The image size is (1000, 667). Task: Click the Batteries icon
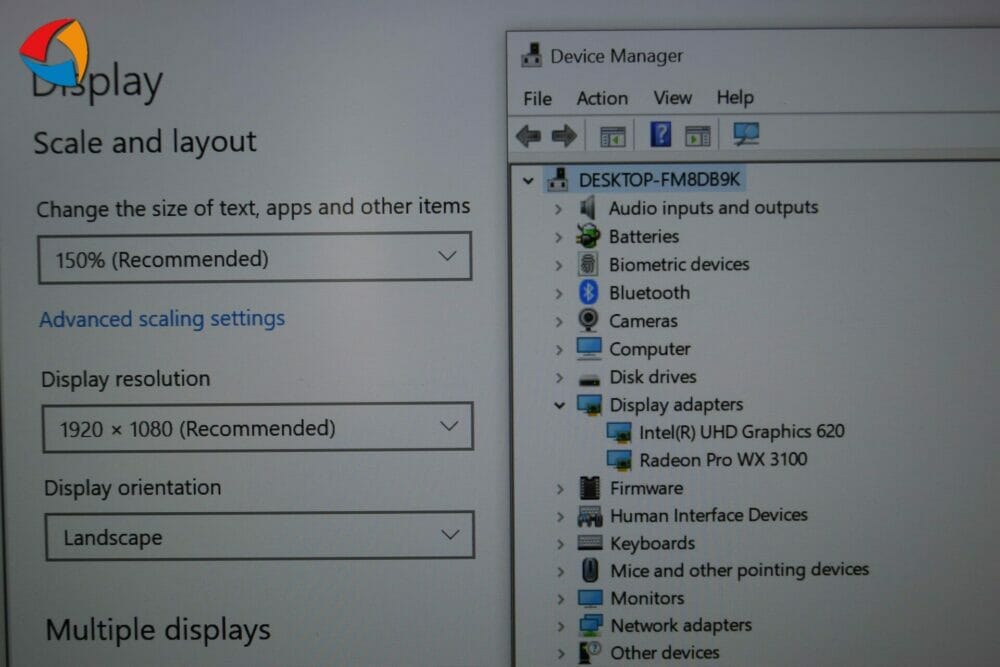click(x=588, y=236)
